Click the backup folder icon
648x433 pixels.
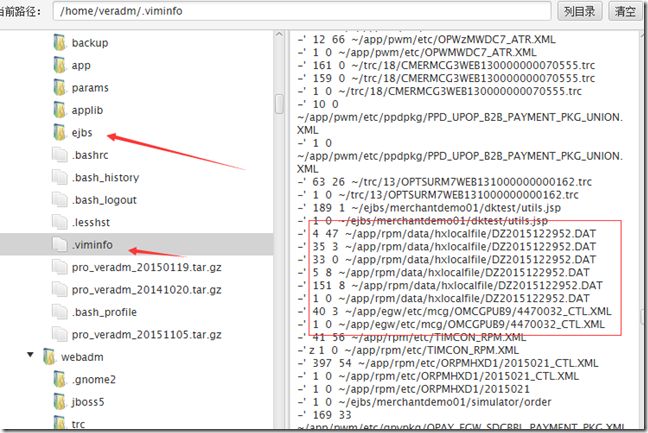60,43
